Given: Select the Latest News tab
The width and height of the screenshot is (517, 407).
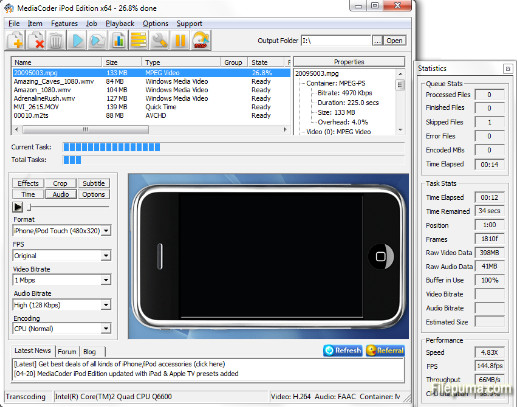Looking at the screenshot, I should [32, 350].
